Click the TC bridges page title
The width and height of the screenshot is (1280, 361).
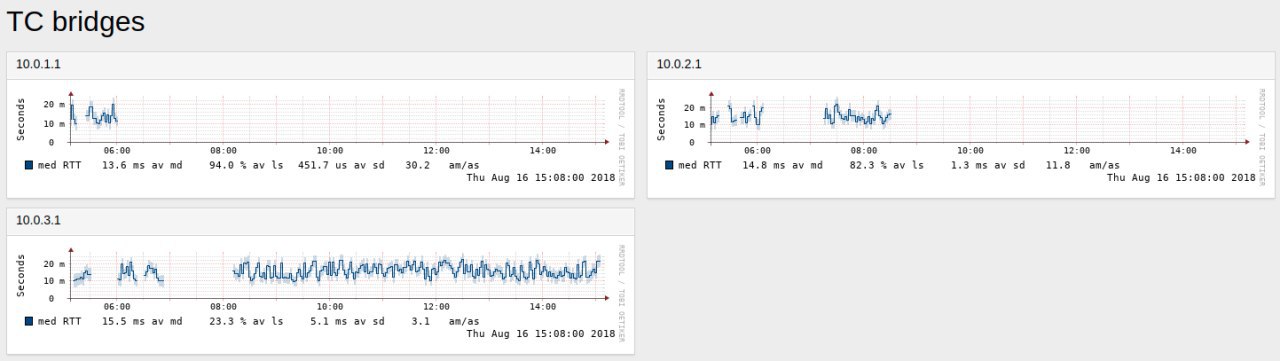tap(76, 21)
